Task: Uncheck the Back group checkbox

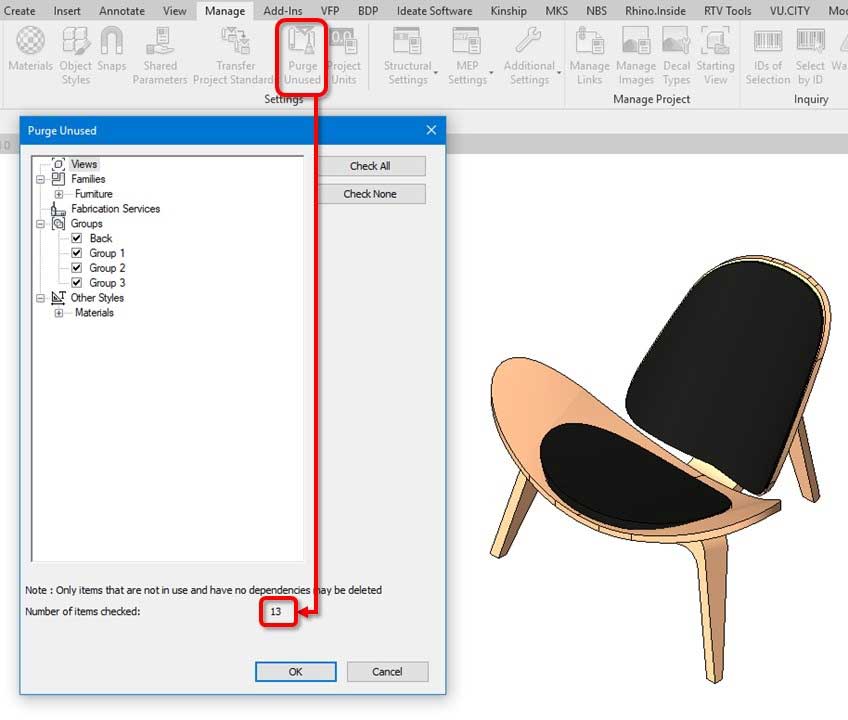Action: coord(77,238)
